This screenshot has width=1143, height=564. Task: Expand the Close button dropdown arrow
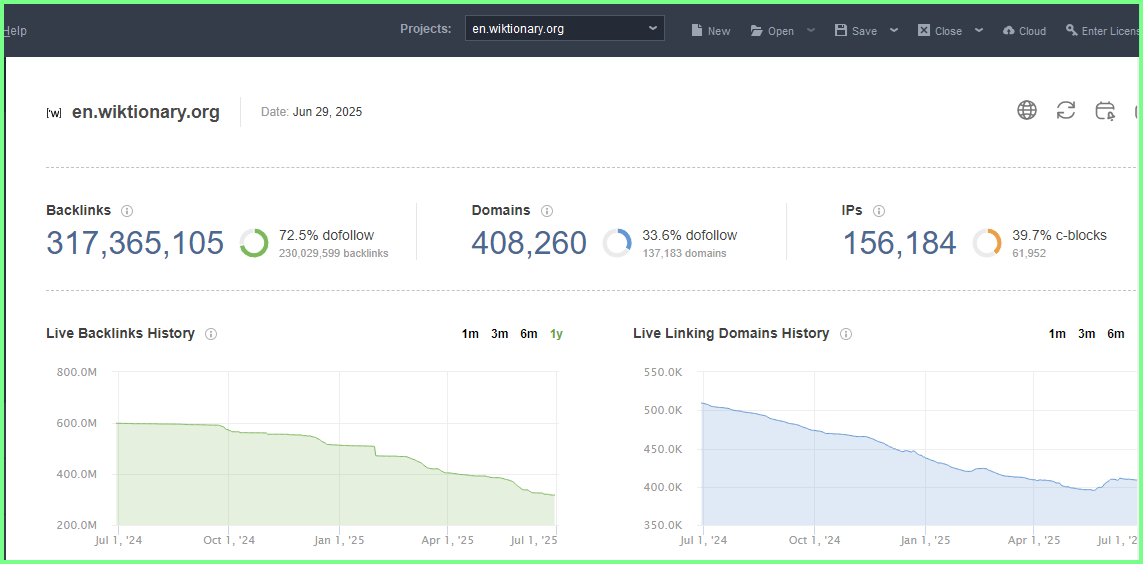979,30
